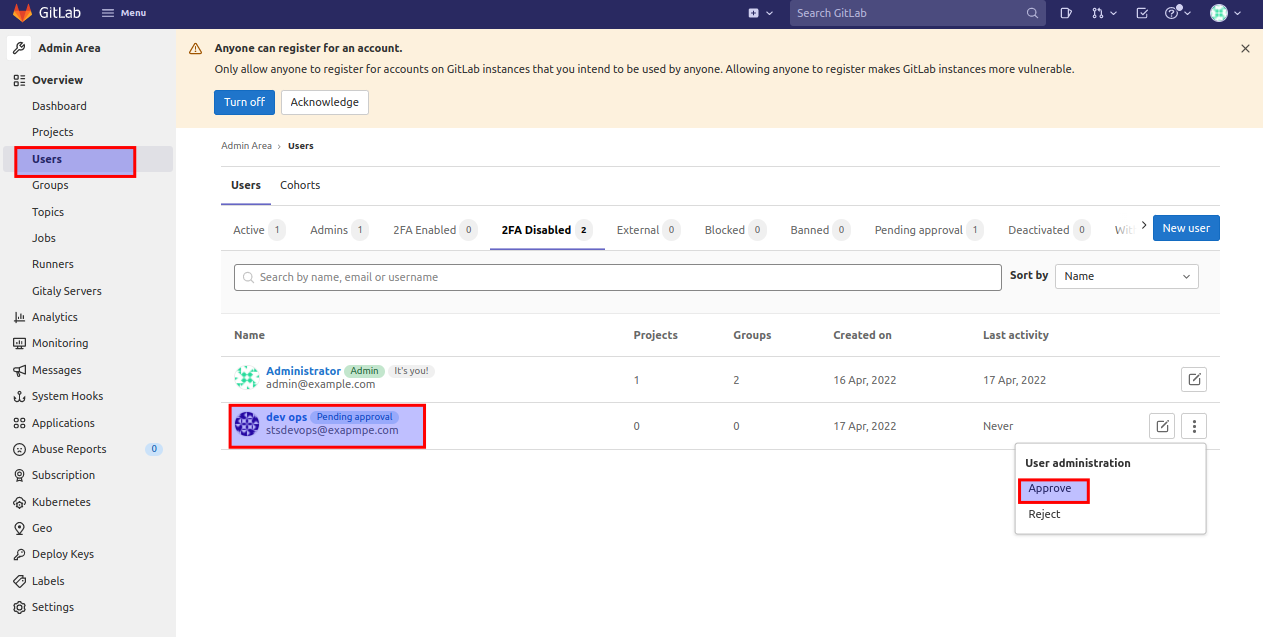Select Users in the sidebar

coord(87,159)
